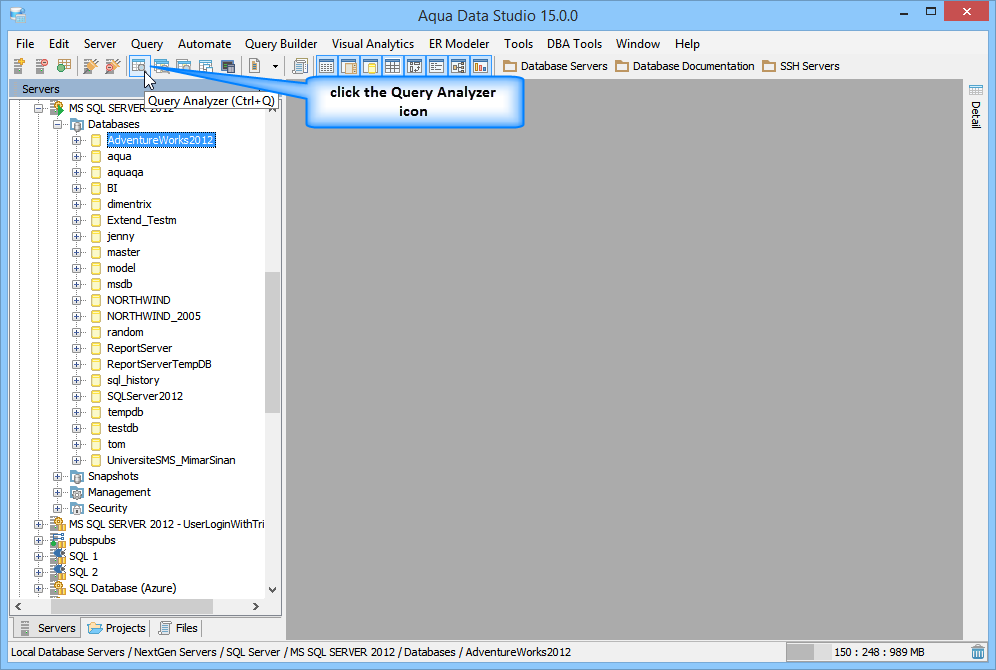Open the SSH Servers folder shortcut
This screenshot has height=670, width=996.
(801, 66)
